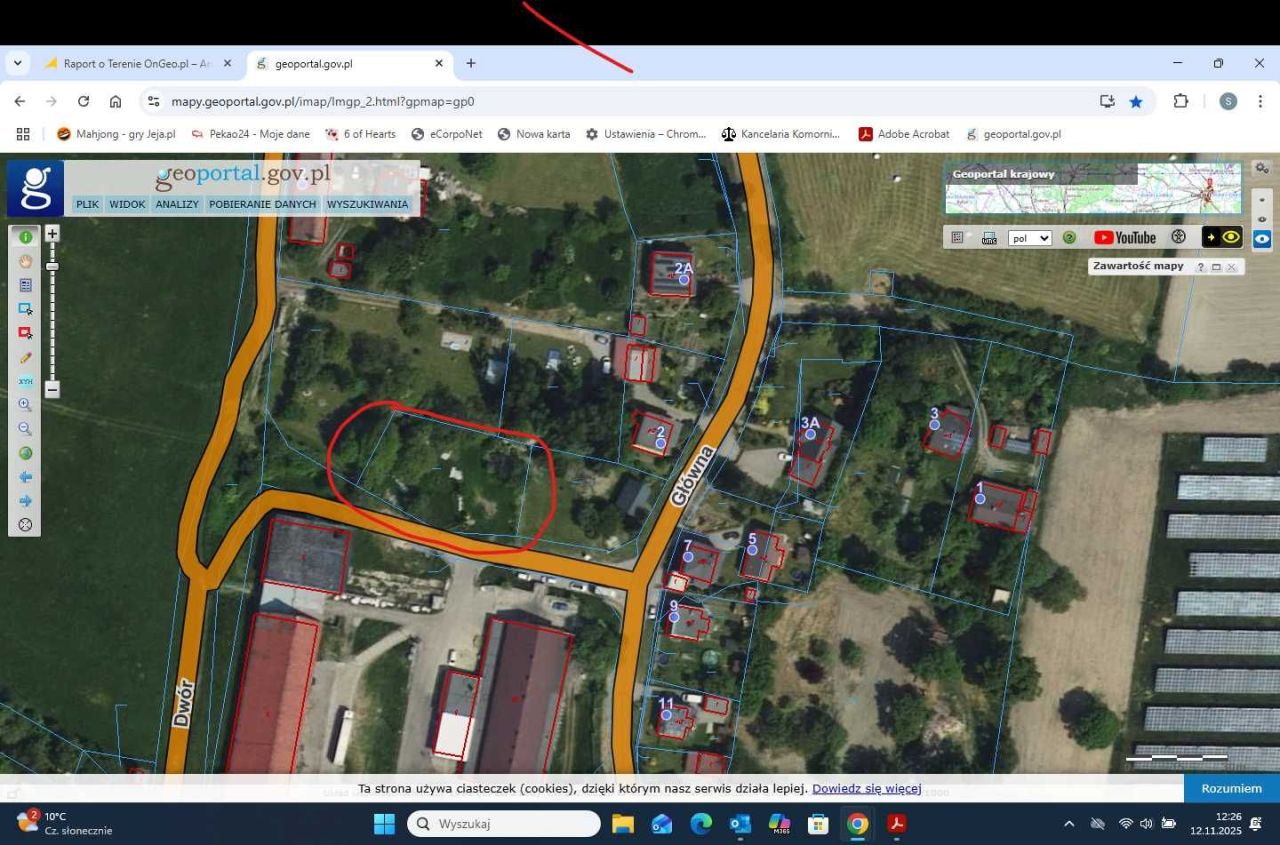Select the green info identify tool
This screenshot has height=845, width=1280.
[x=25, y=237]
